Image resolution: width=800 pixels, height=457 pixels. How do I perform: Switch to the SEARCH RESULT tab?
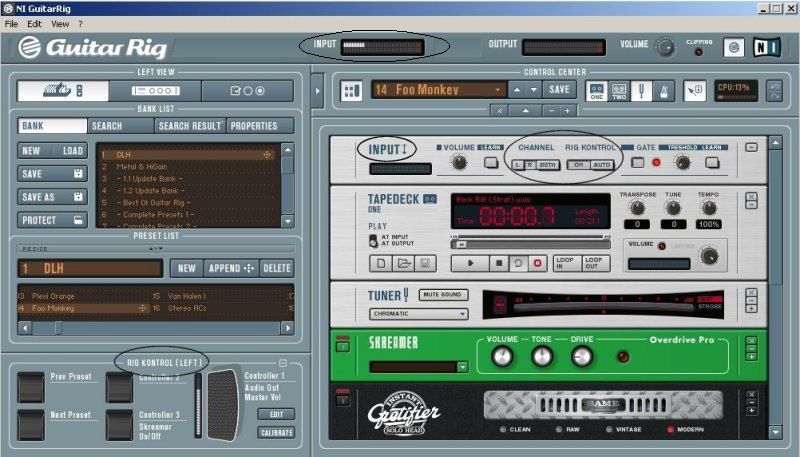tap(190, 126)
